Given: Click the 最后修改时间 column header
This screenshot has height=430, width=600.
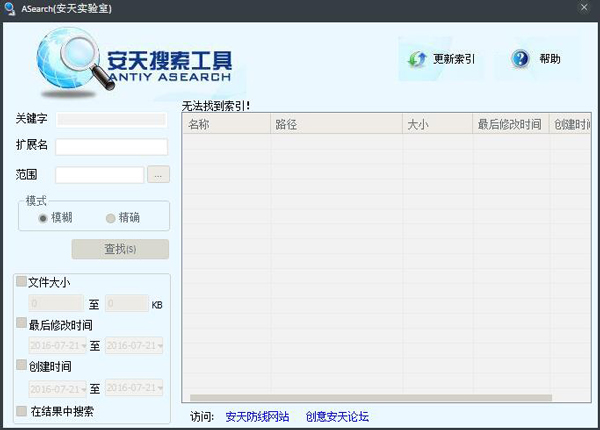Looking at the screenshot, I should click(511, 124).
